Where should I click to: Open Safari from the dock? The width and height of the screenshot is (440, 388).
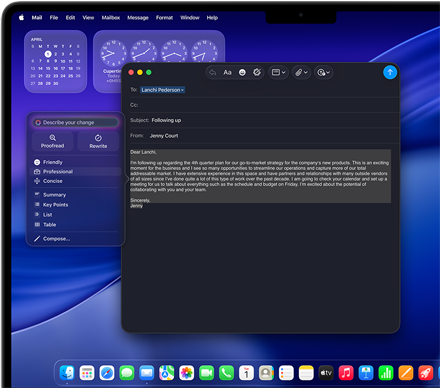pos(107,373)
